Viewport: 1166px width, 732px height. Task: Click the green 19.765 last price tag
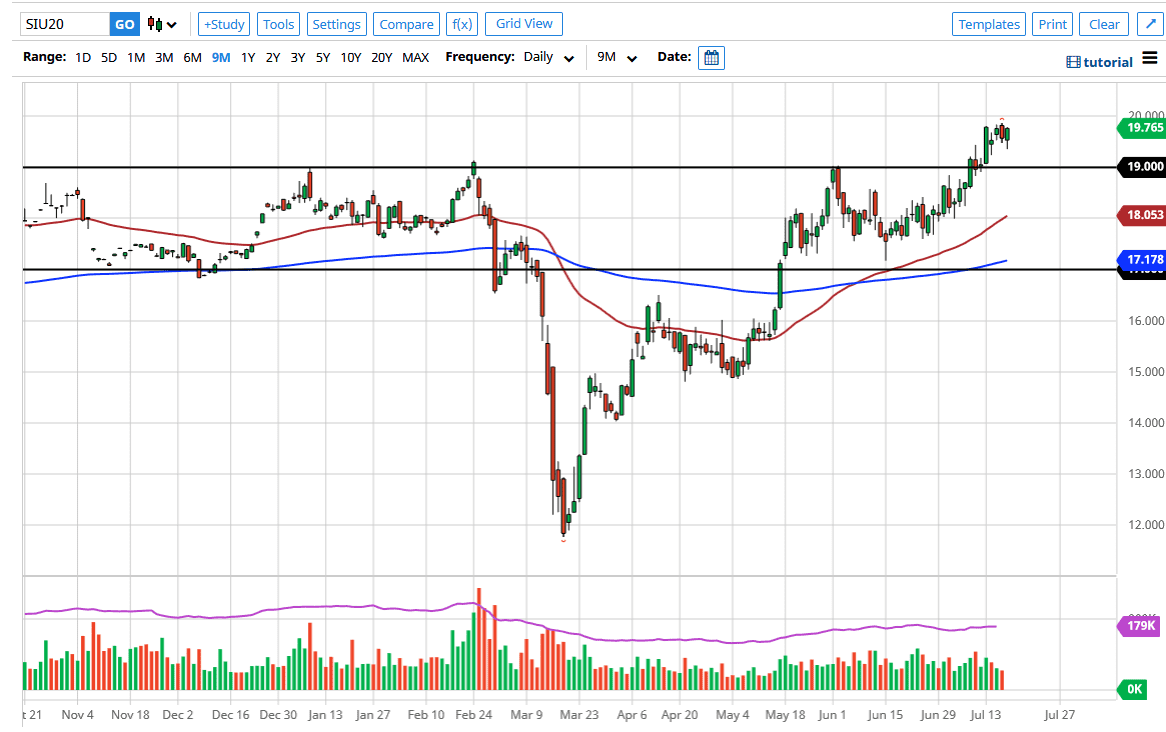pos(1140,128)
